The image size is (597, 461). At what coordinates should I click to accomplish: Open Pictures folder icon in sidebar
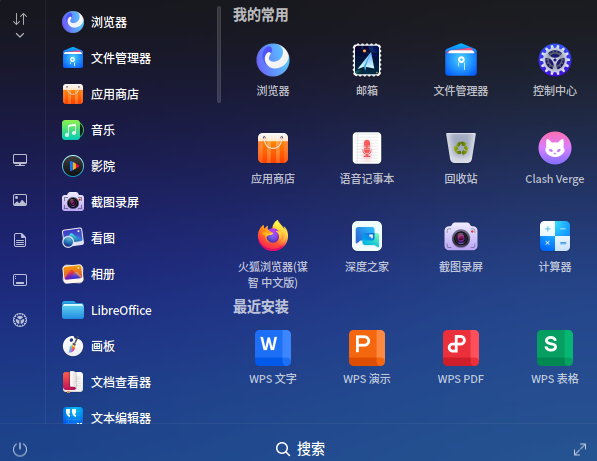[20, 200]
